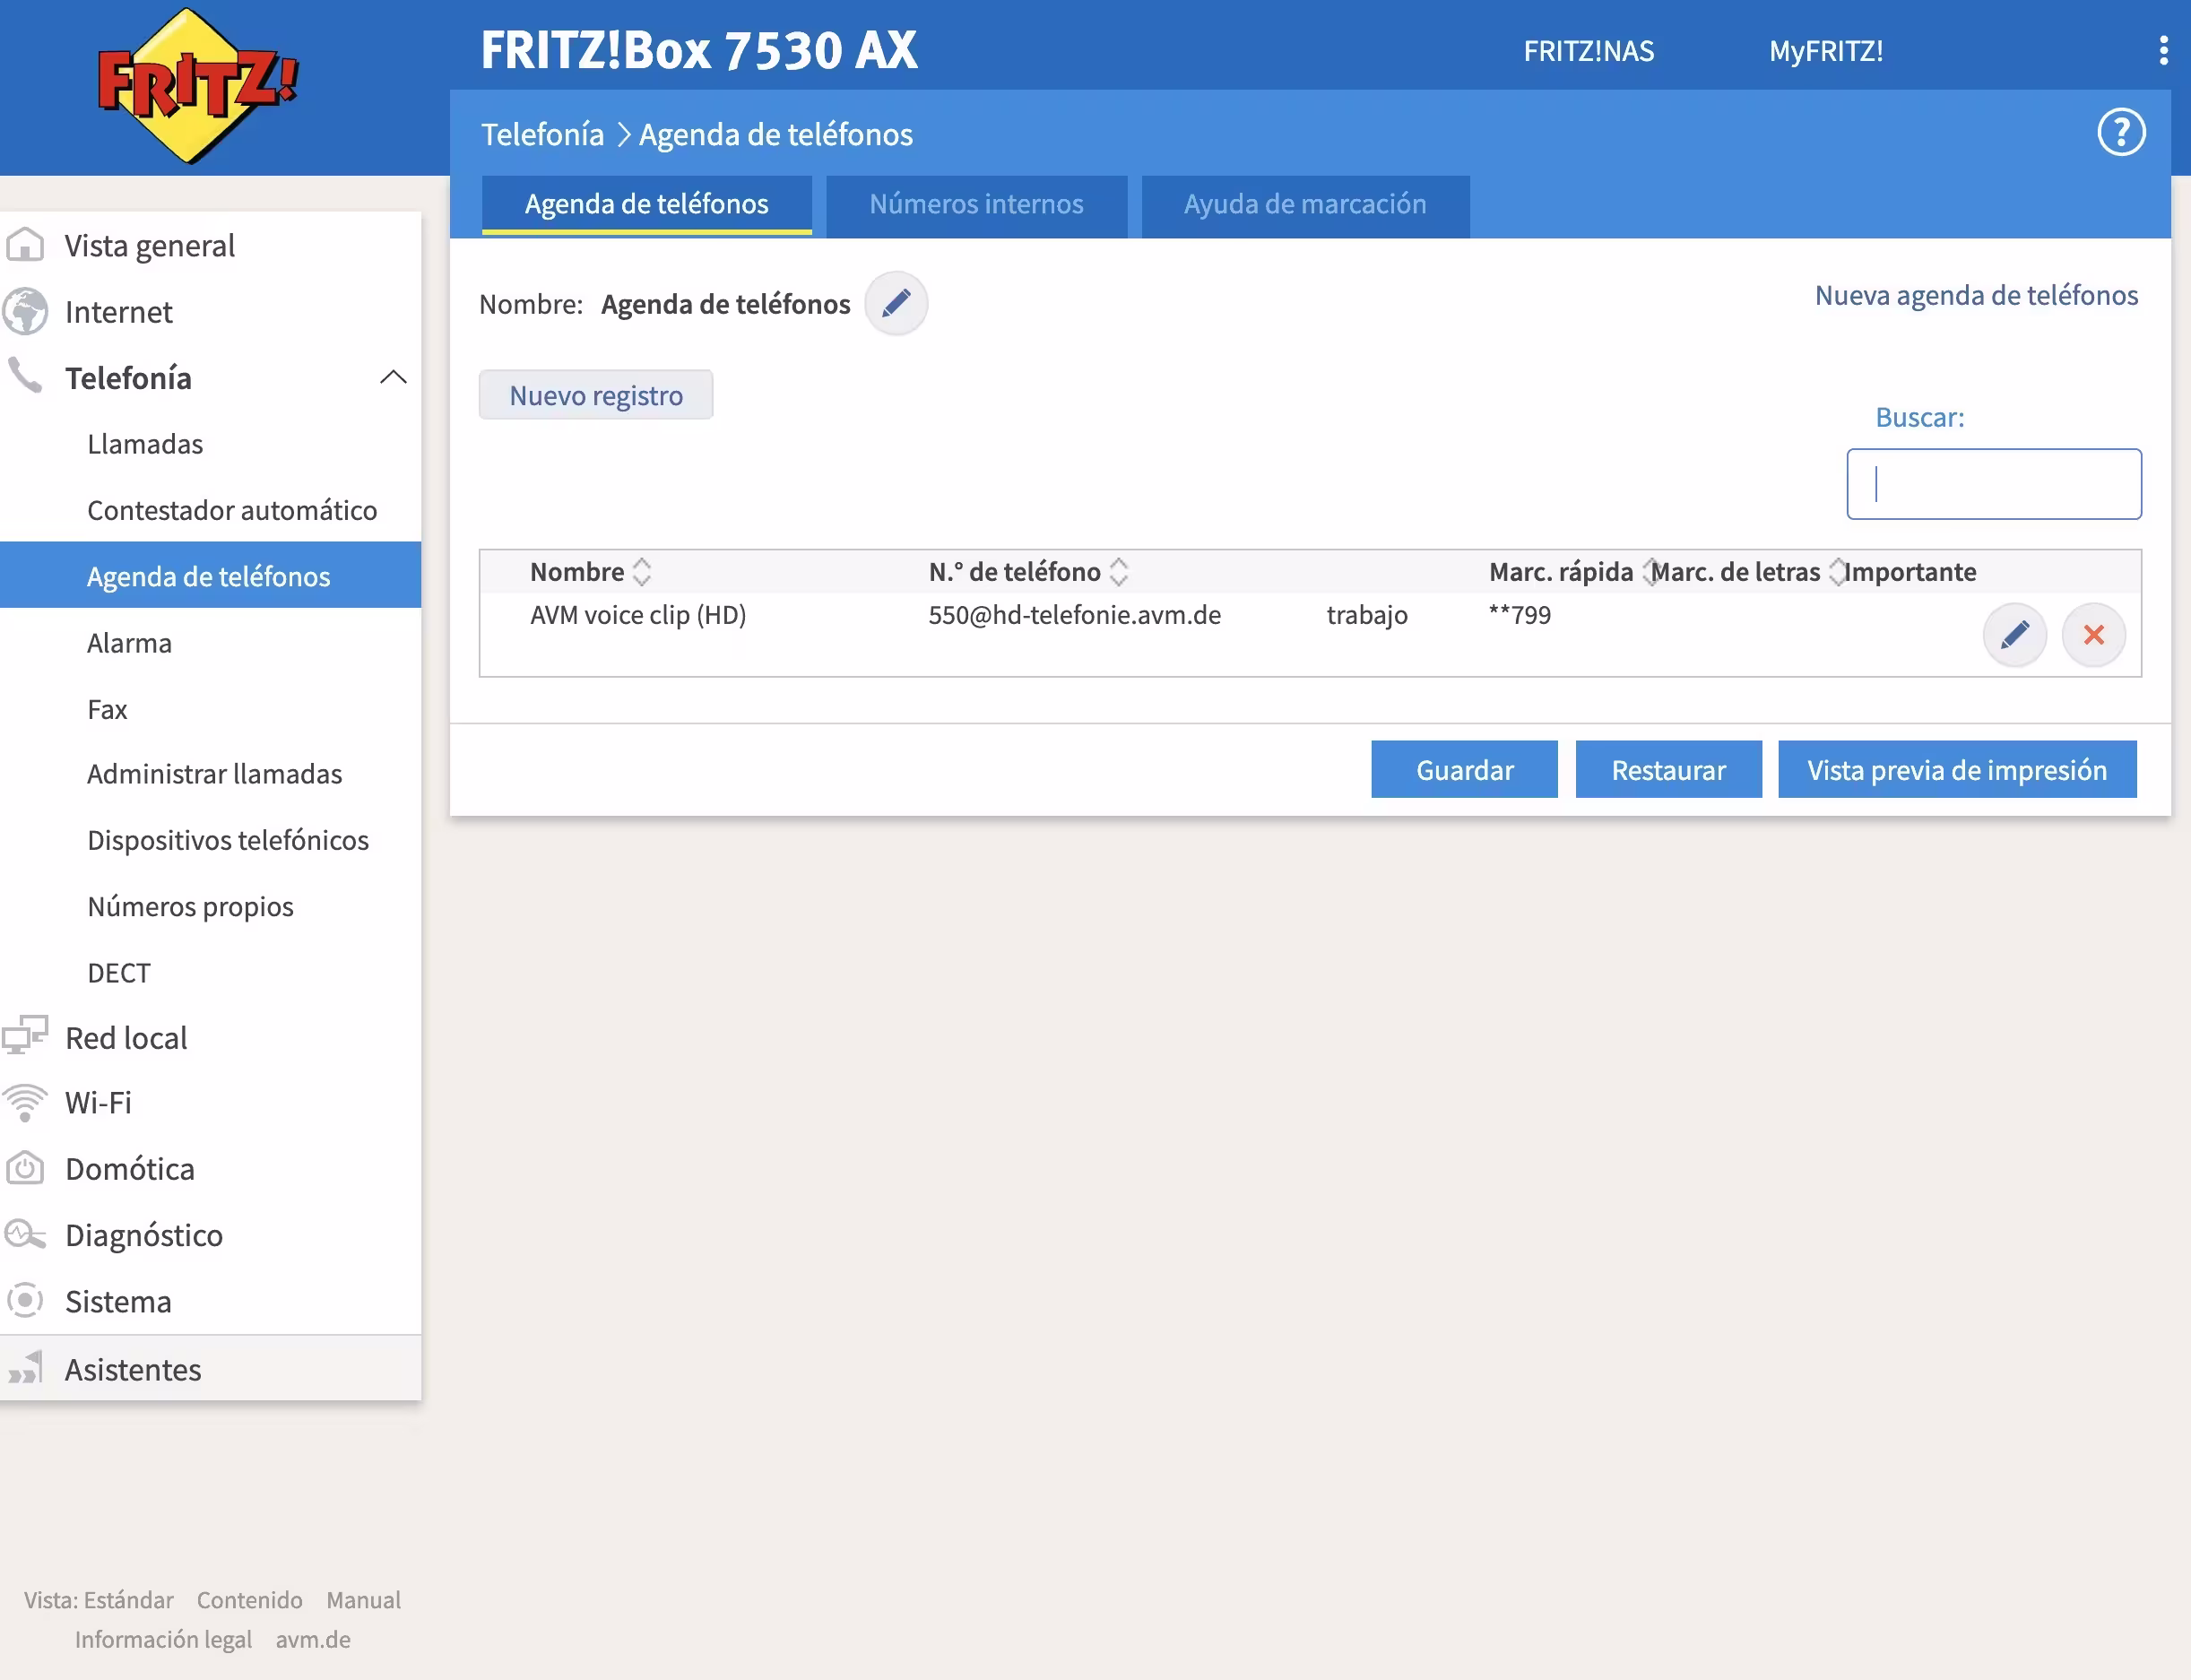The width and height of the screenshot is (2191, 1680).
Task: Open Números propios page
Action: (190, 906)
